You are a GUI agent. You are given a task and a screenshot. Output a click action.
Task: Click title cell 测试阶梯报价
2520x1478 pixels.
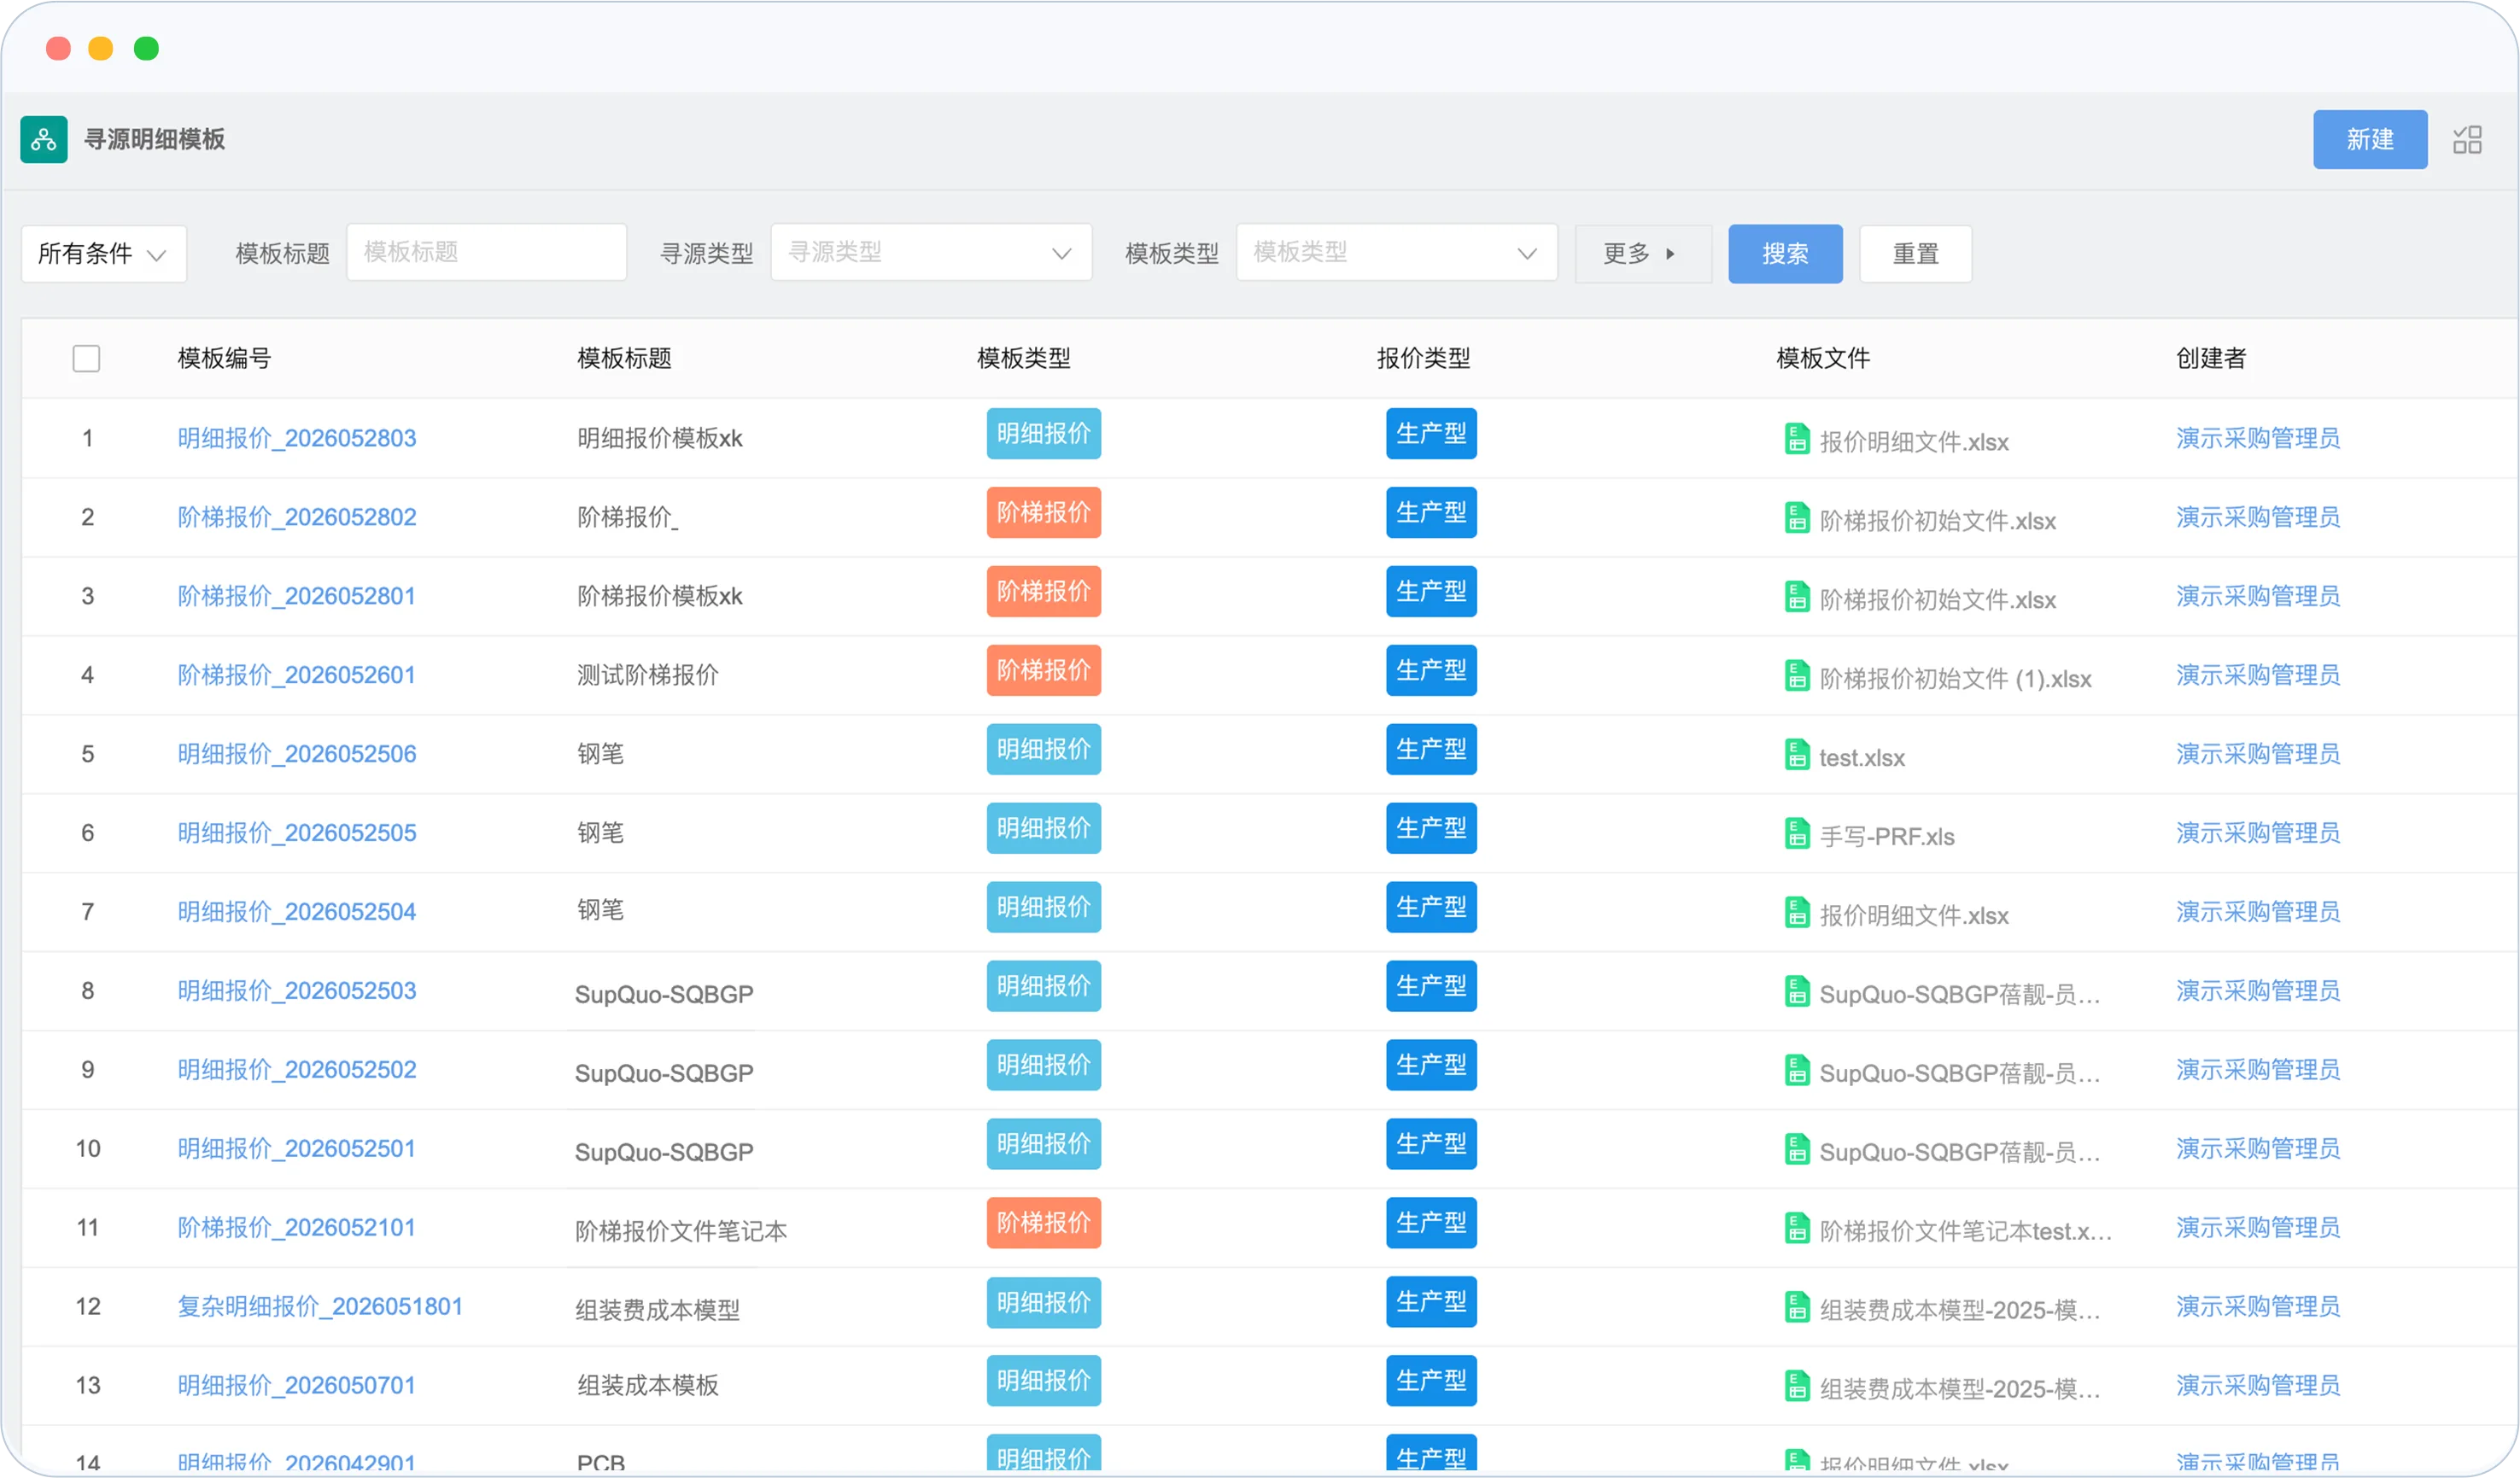[648, 675]
